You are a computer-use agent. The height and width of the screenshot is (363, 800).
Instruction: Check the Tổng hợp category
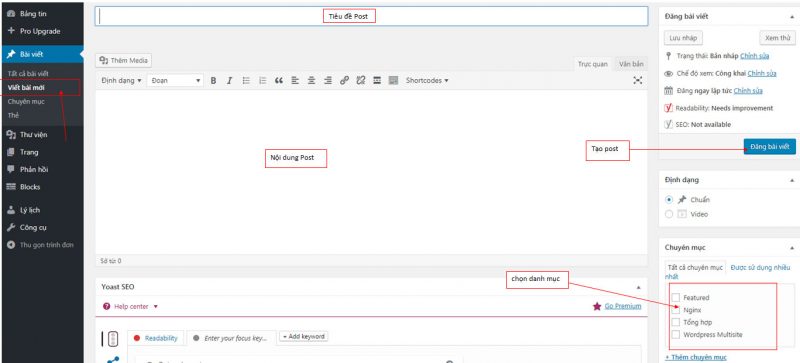676,322
